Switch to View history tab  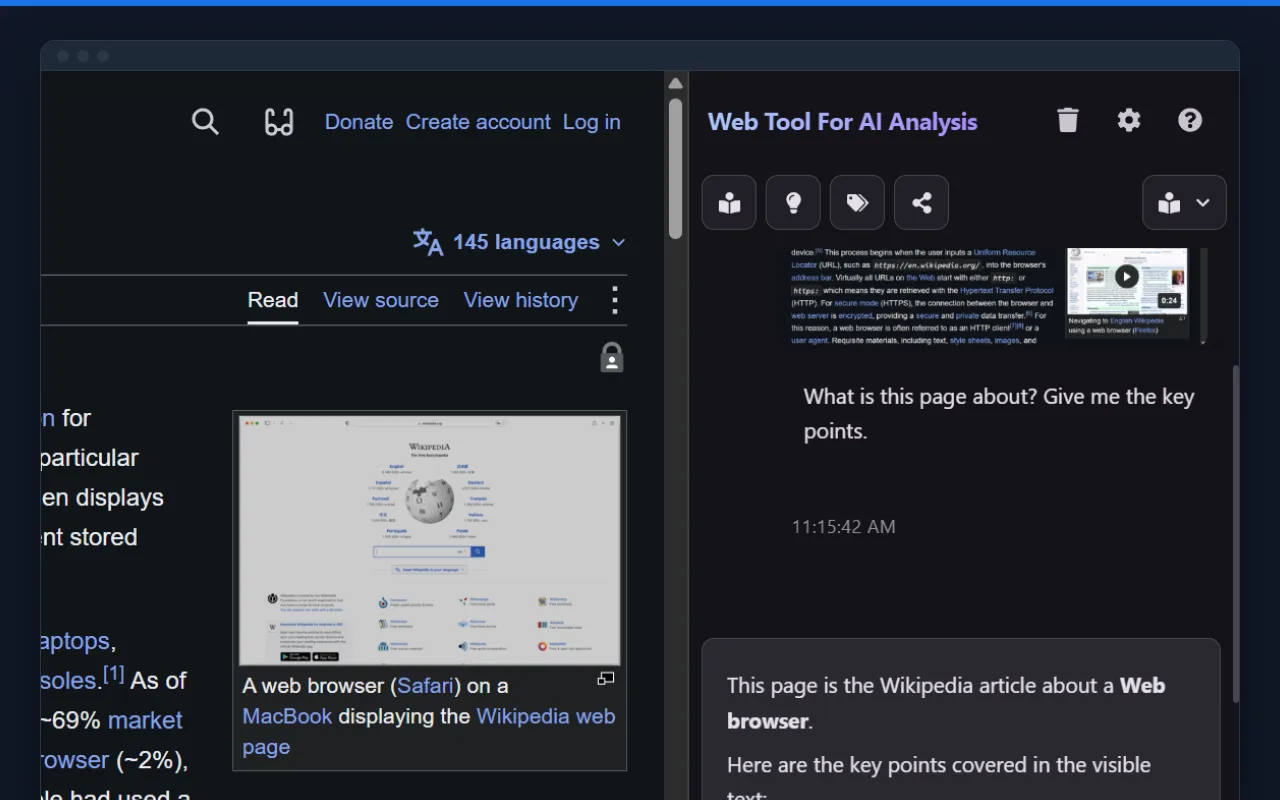click(x=521, y=300)
